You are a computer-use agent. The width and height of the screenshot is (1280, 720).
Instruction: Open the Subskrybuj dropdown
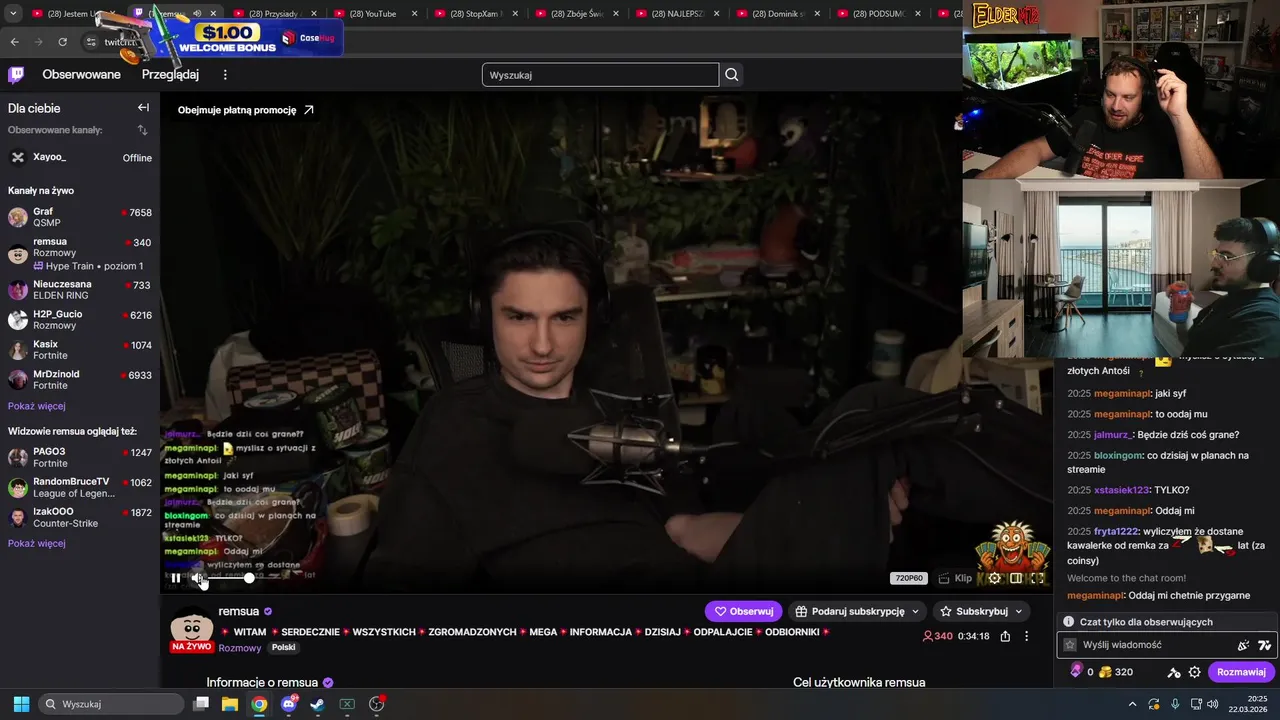pos(981,611)
